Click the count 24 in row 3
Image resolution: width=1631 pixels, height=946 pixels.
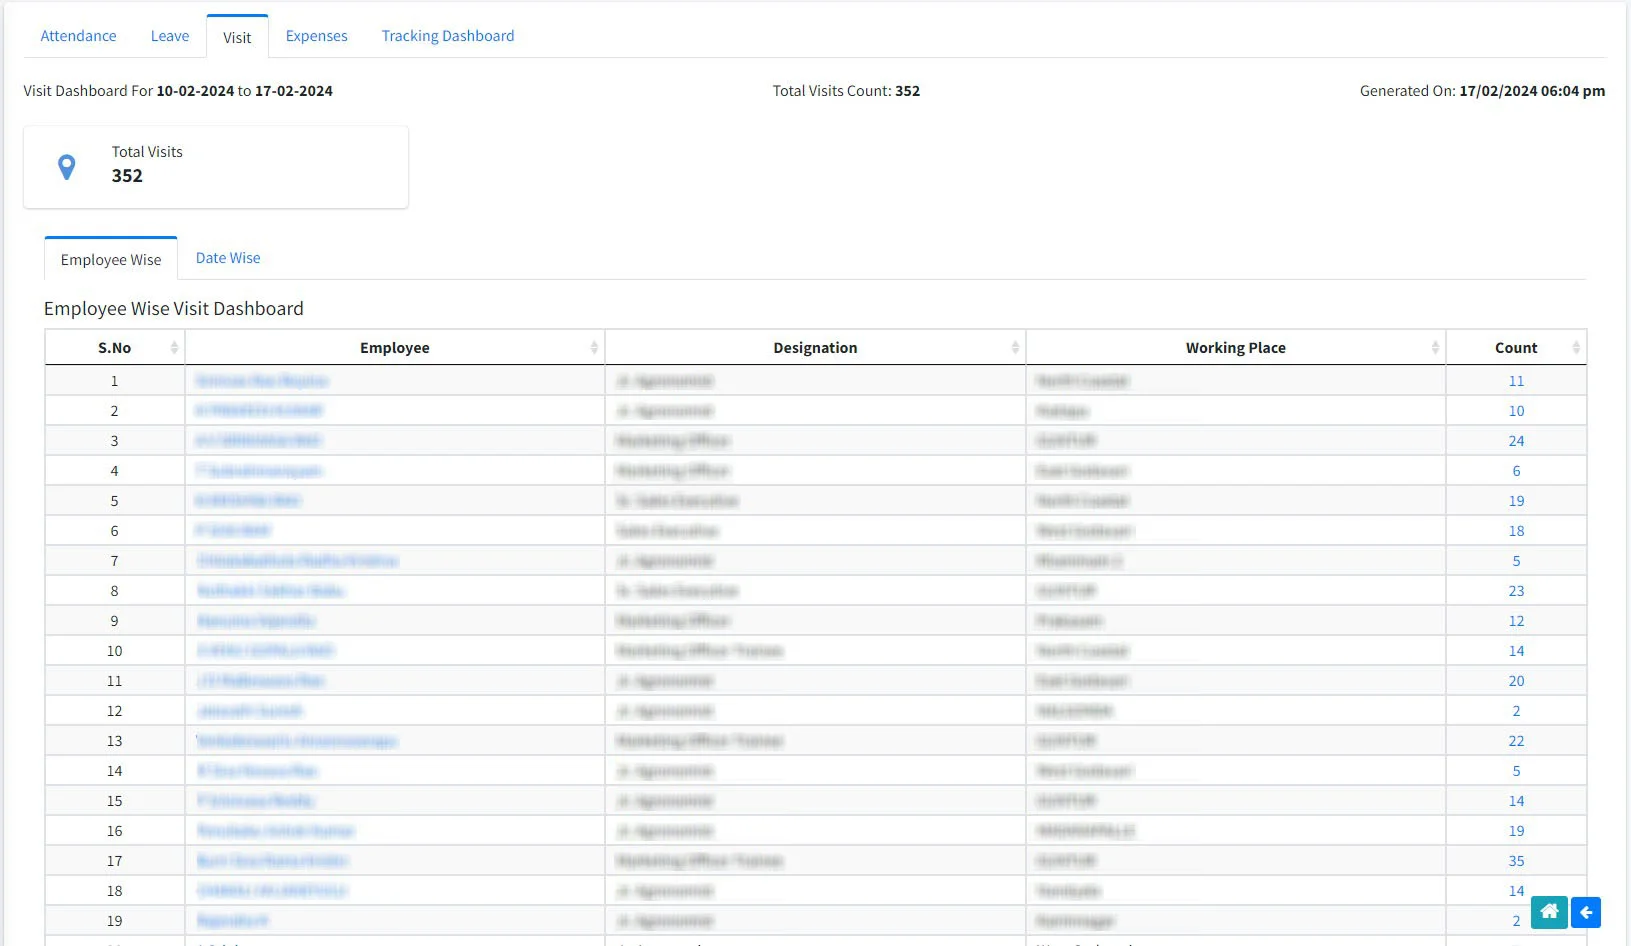1516,440
